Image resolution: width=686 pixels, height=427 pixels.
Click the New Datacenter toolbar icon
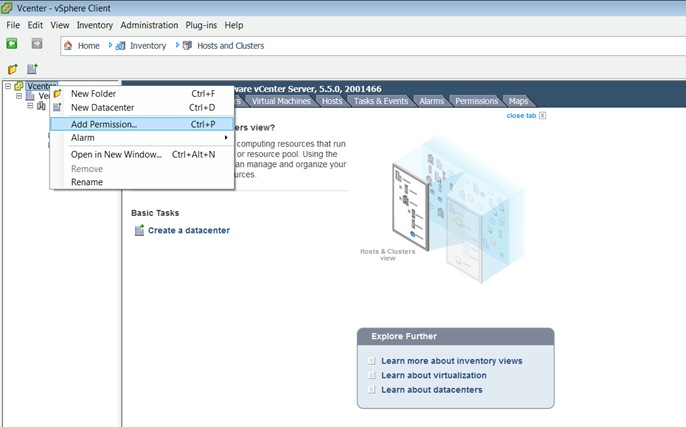click(x=32, y=69)
